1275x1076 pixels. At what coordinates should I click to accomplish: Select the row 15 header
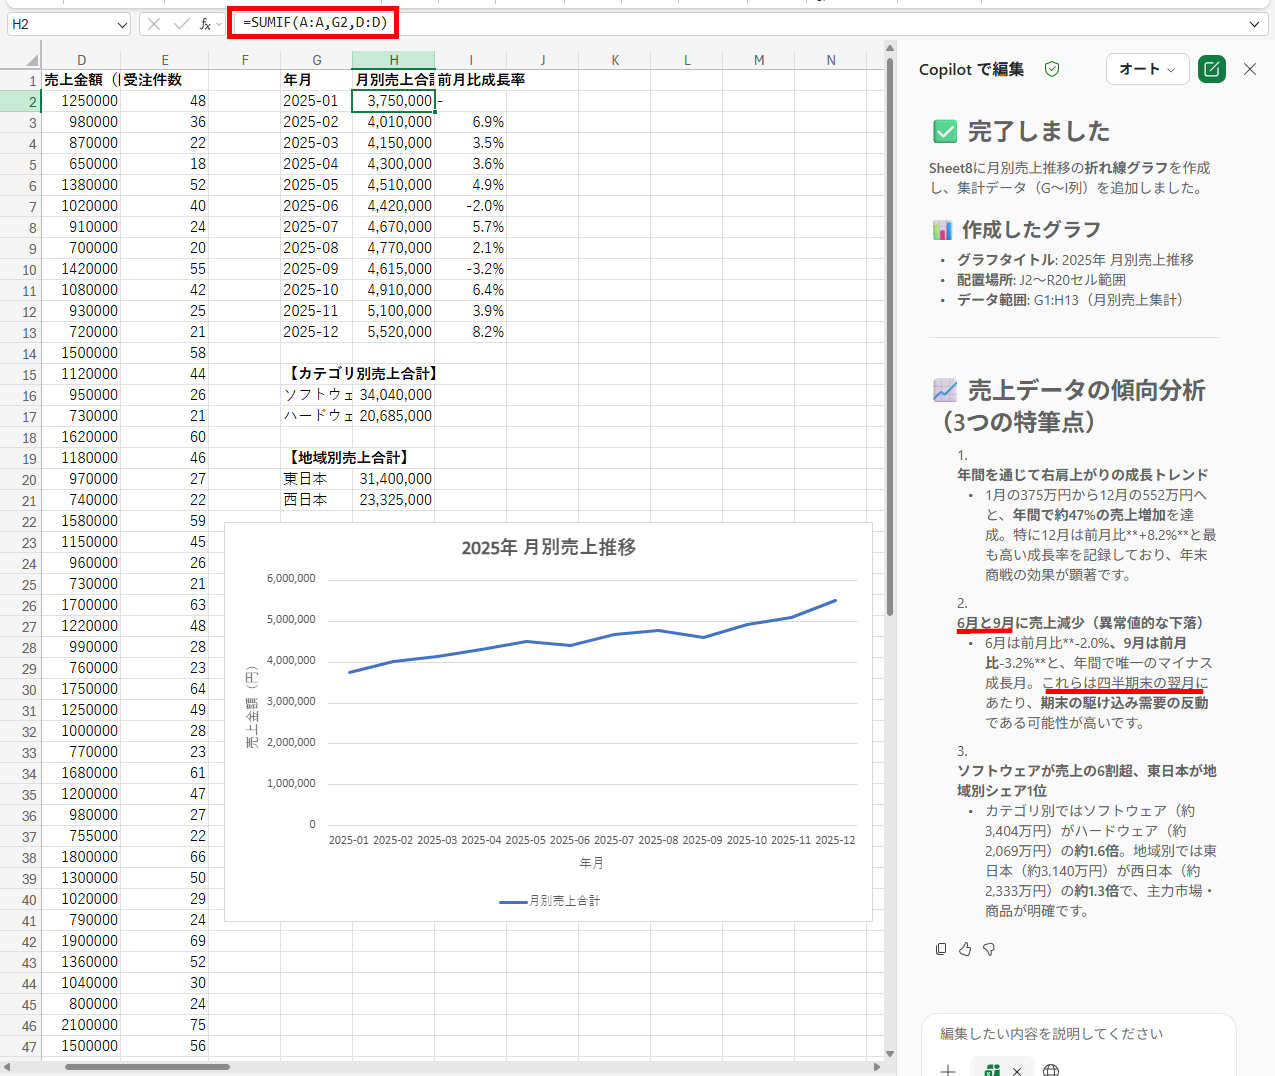click(29, 375)
